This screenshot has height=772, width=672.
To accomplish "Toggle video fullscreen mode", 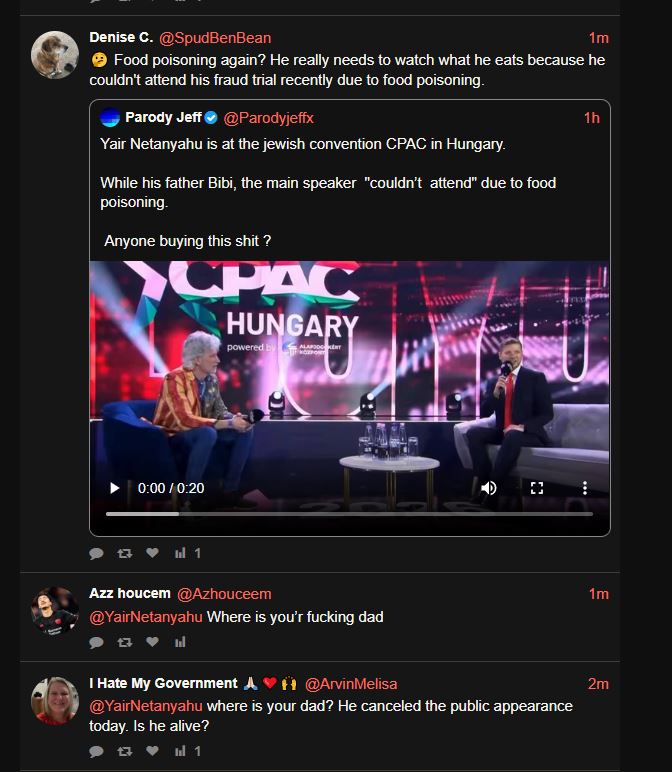I will coord(537,488).
